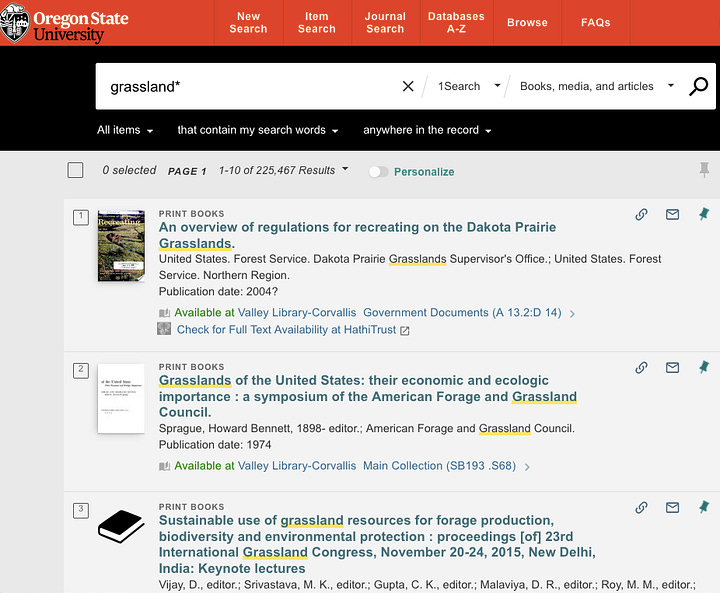Open New Search in the top menu

(x=248, y=23)
